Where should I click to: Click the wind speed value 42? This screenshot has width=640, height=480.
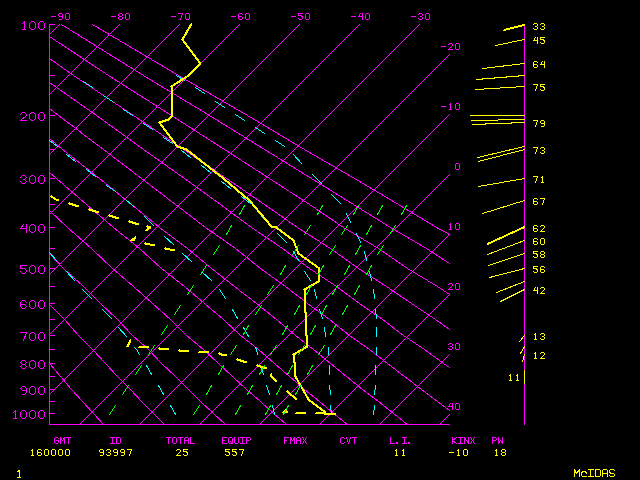click(538, 290)
